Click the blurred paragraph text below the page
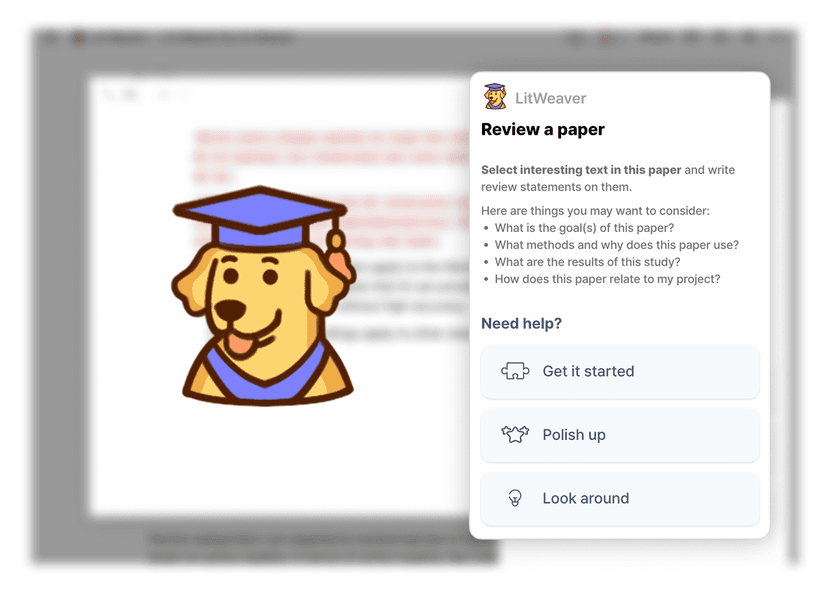 coord(322,548)
